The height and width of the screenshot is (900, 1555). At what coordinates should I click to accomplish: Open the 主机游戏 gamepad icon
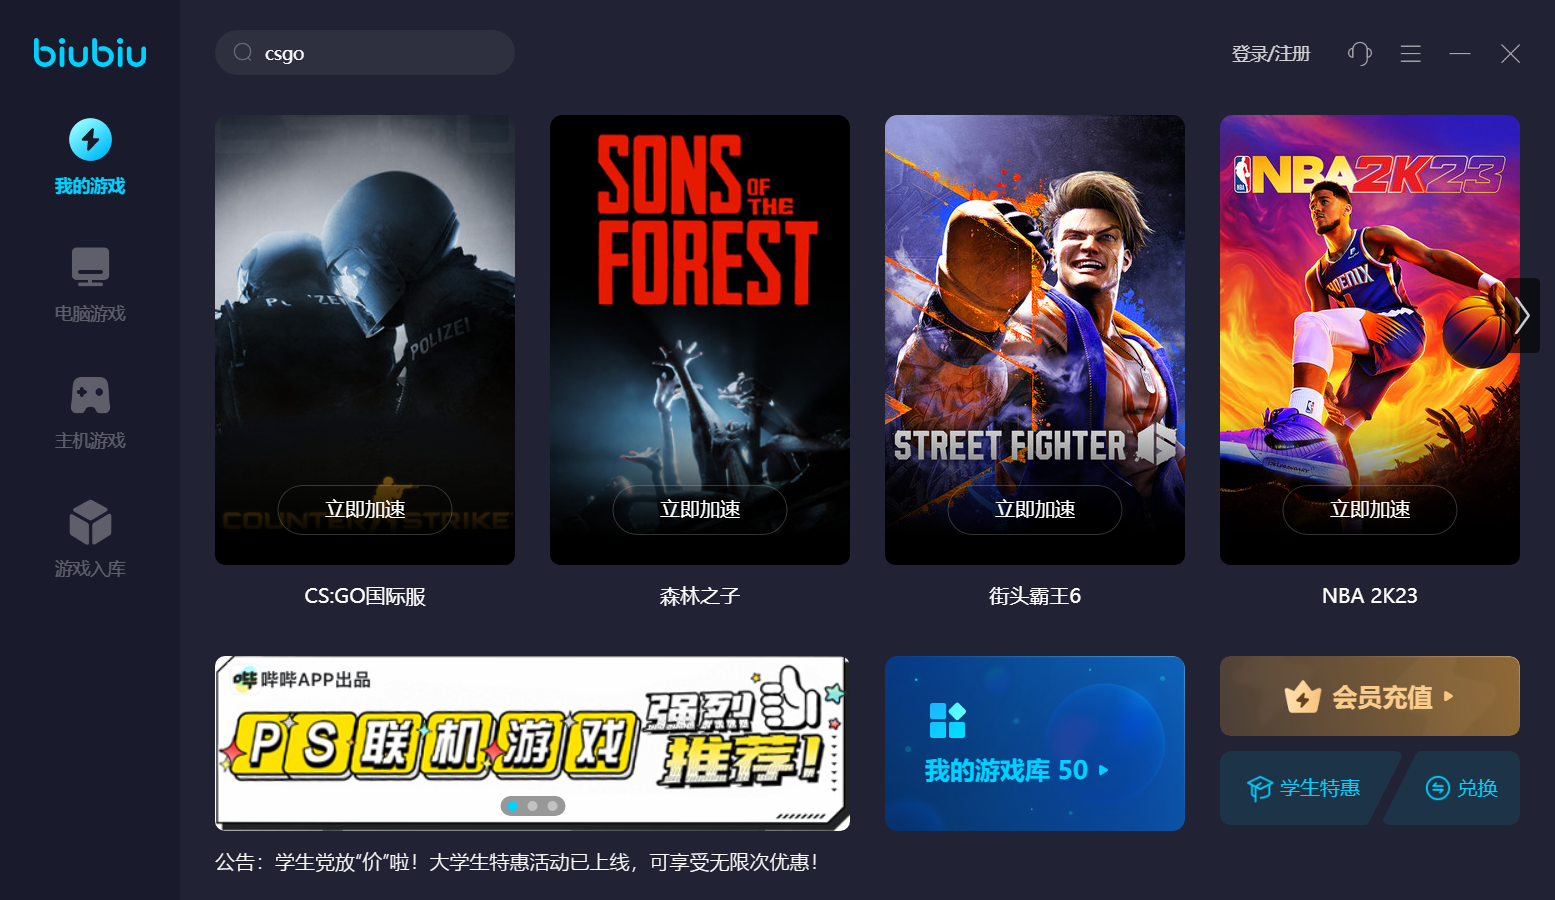[x=90, y=395]
